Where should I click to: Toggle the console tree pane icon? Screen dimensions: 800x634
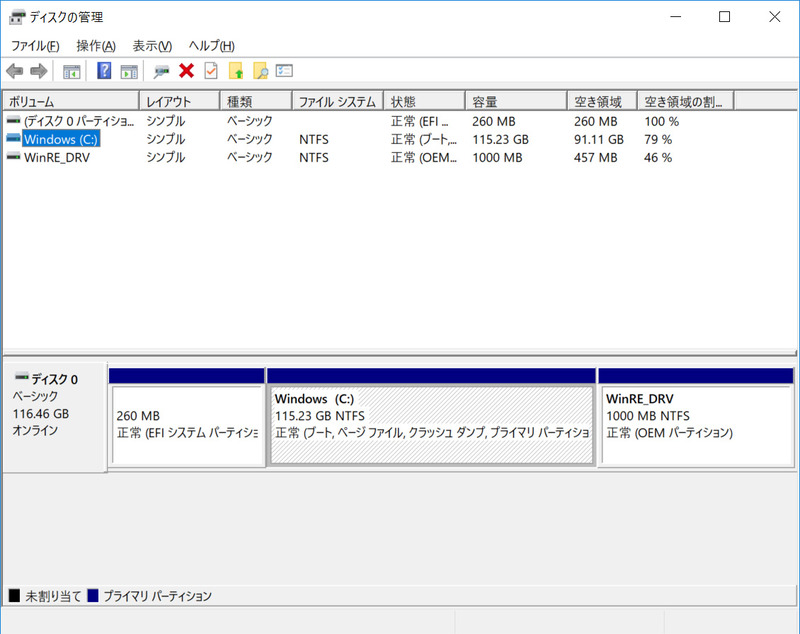click(x=71, y=71)
